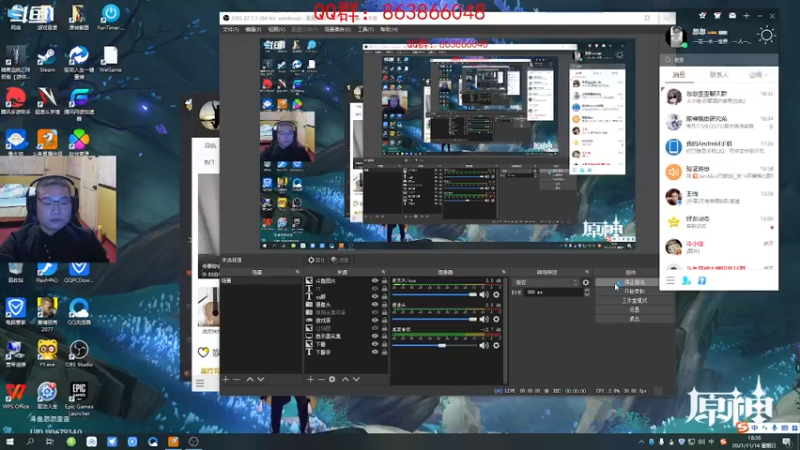This screenshot has height=450, width=800.
Task: Open 我的Android手机 chat in QQ
Action: 719,147
